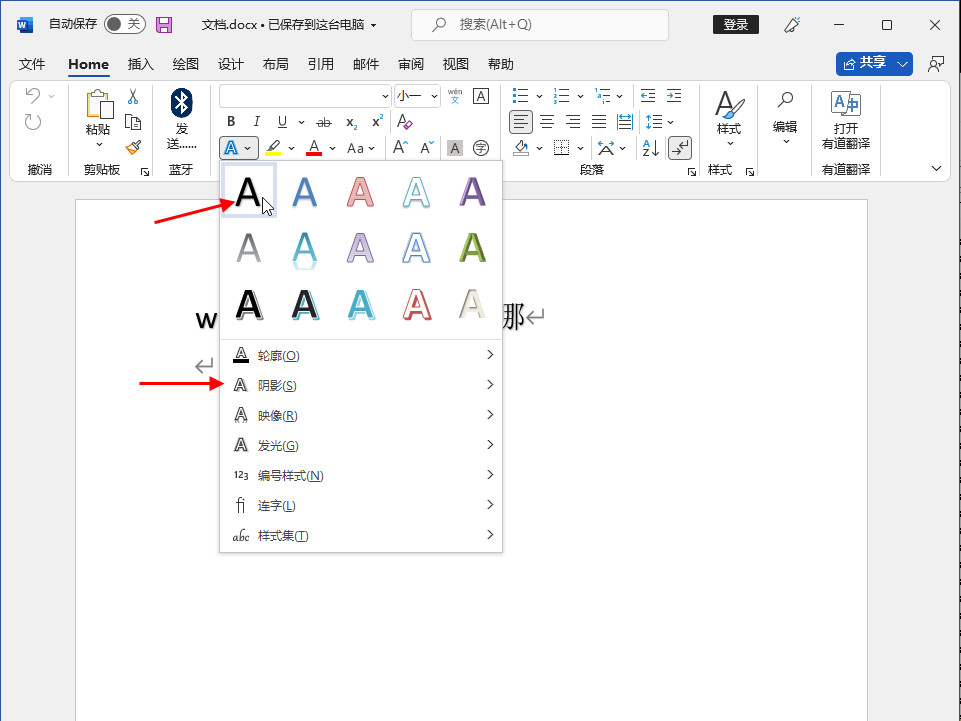Open the font name combo box
This screenshot has height=721, width=961.
point(305,96)
